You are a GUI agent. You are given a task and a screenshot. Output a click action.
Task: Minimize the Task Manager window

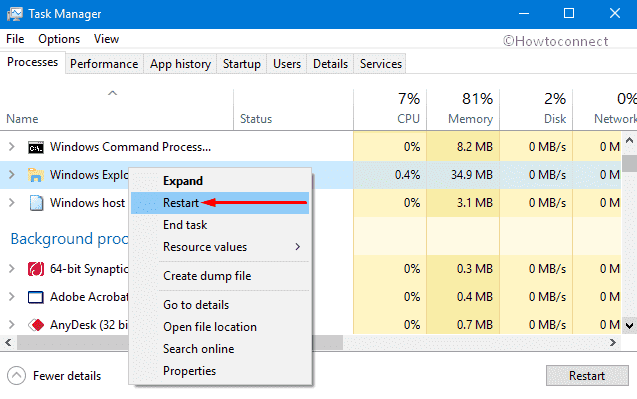[x=524, y=13]
